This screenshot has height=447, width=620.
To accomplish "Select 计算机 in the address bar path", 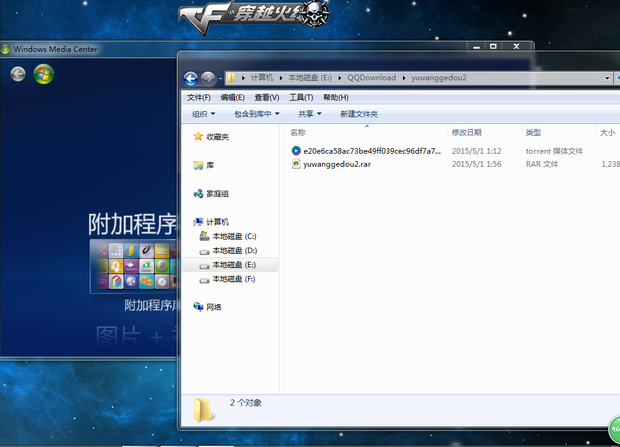I will point(261,78).
